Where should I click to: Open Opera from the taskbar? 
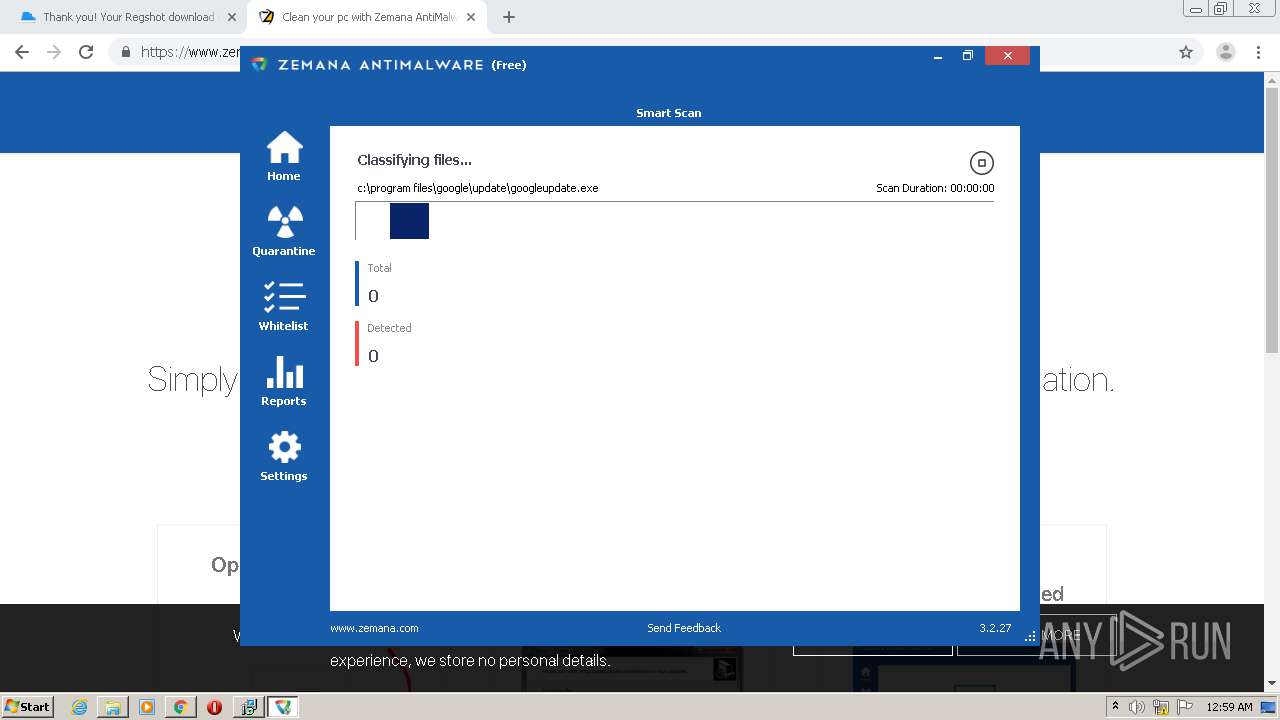pos(214,707)
